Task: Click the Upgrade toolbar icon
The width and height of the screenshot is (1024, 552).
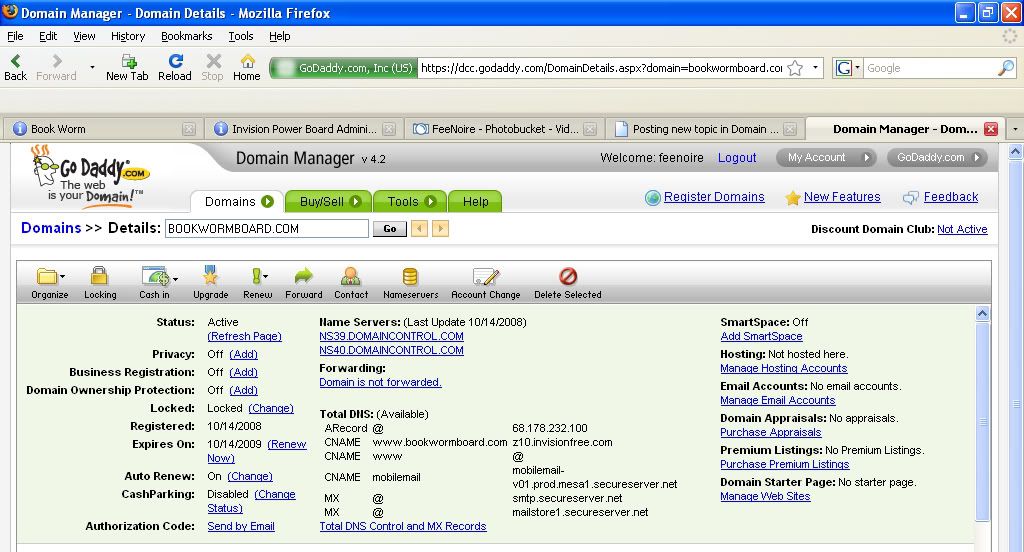Action: pyautogui.click(x=210, y=277)
